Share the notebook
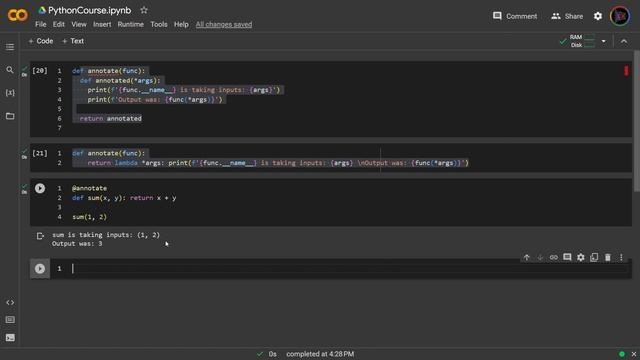The height and width of the screenshot is (360, 640). 567,16
